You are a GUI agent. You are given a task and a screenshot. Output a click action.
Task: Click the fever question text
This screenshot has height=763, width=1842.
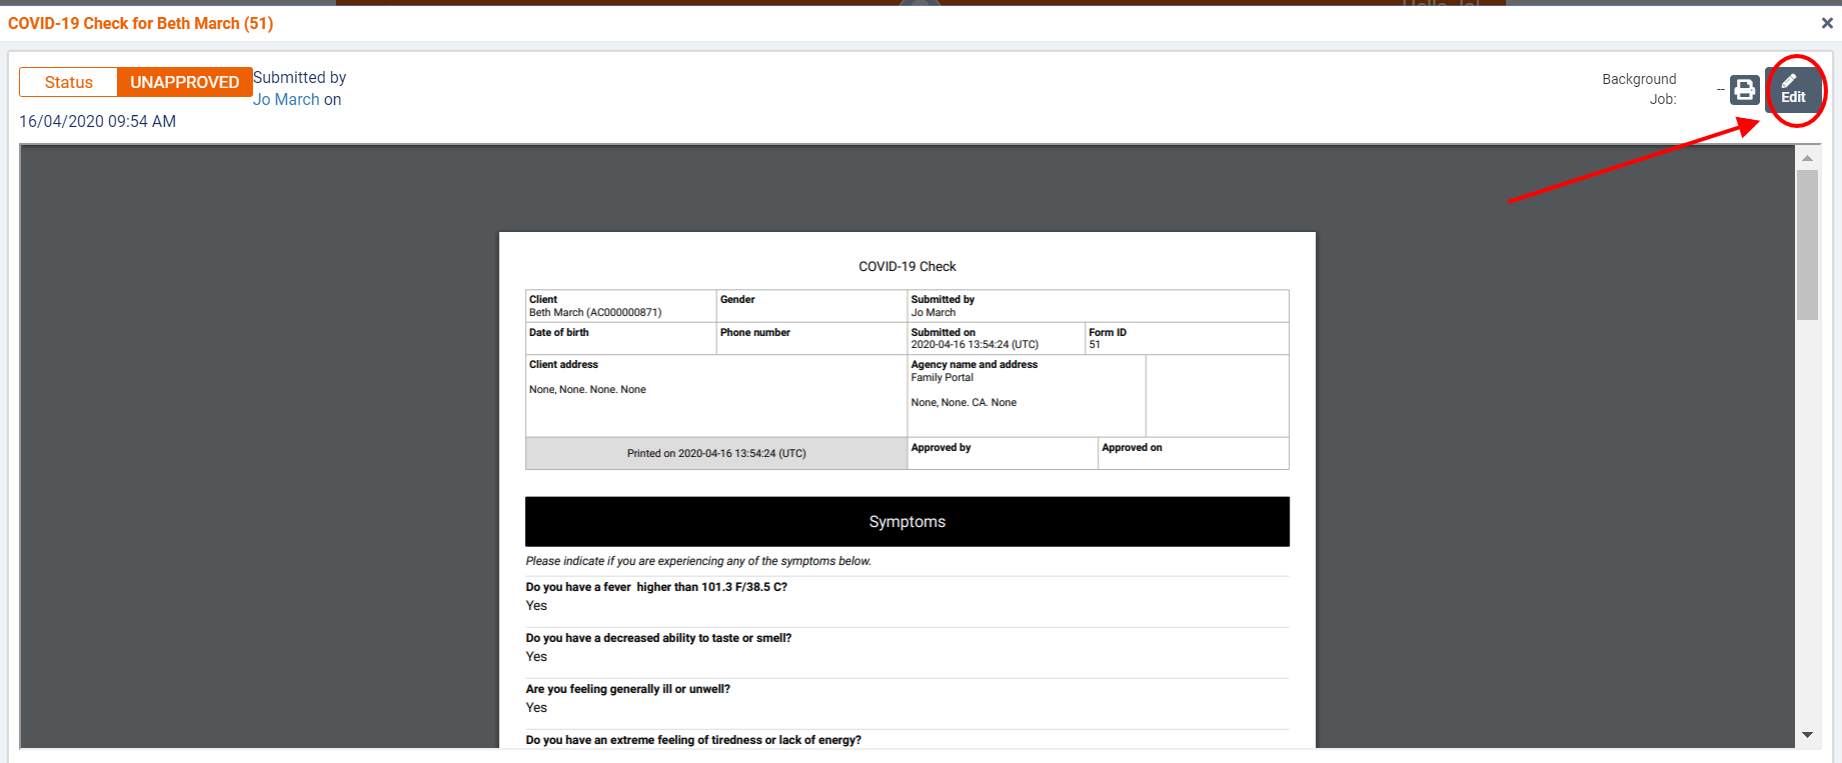[656, 587]
